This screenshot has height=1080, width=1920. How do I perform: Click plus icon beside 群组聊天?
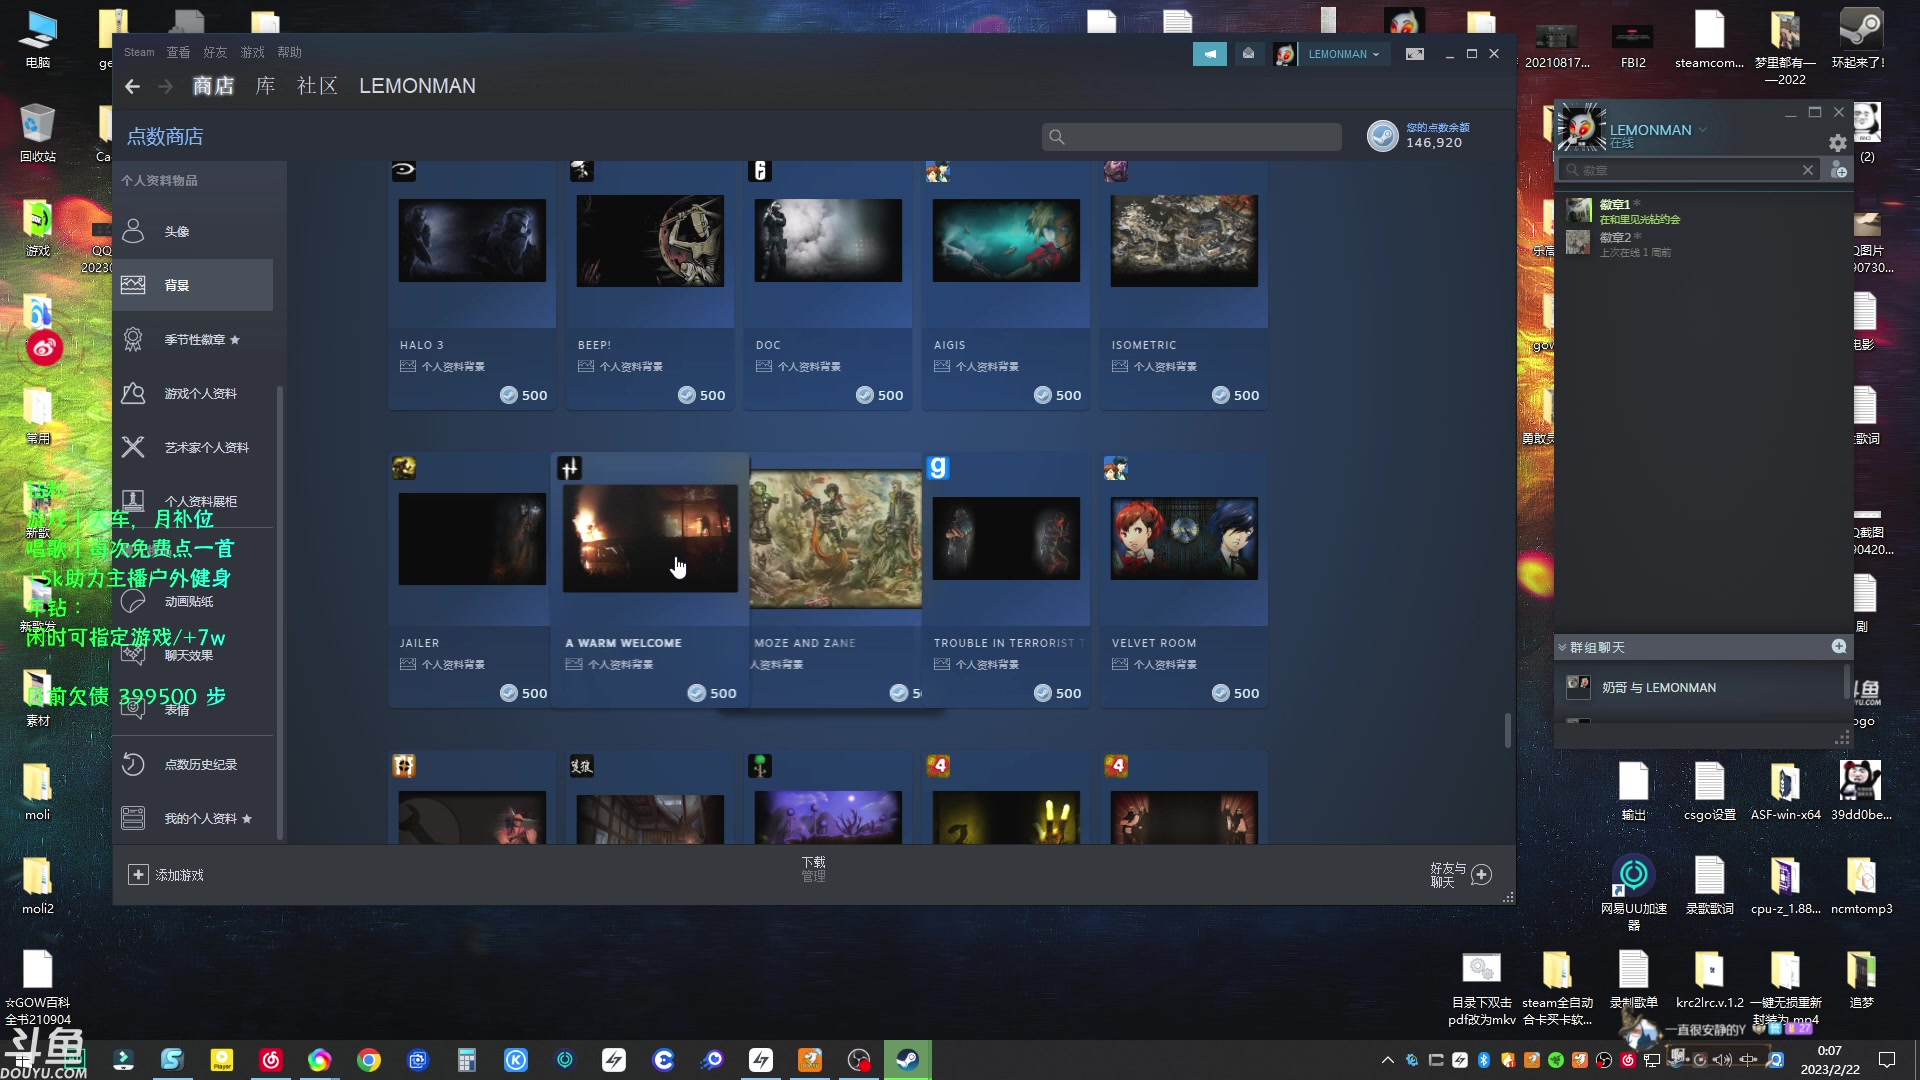pyautogui.click(x=1839, y=647)
